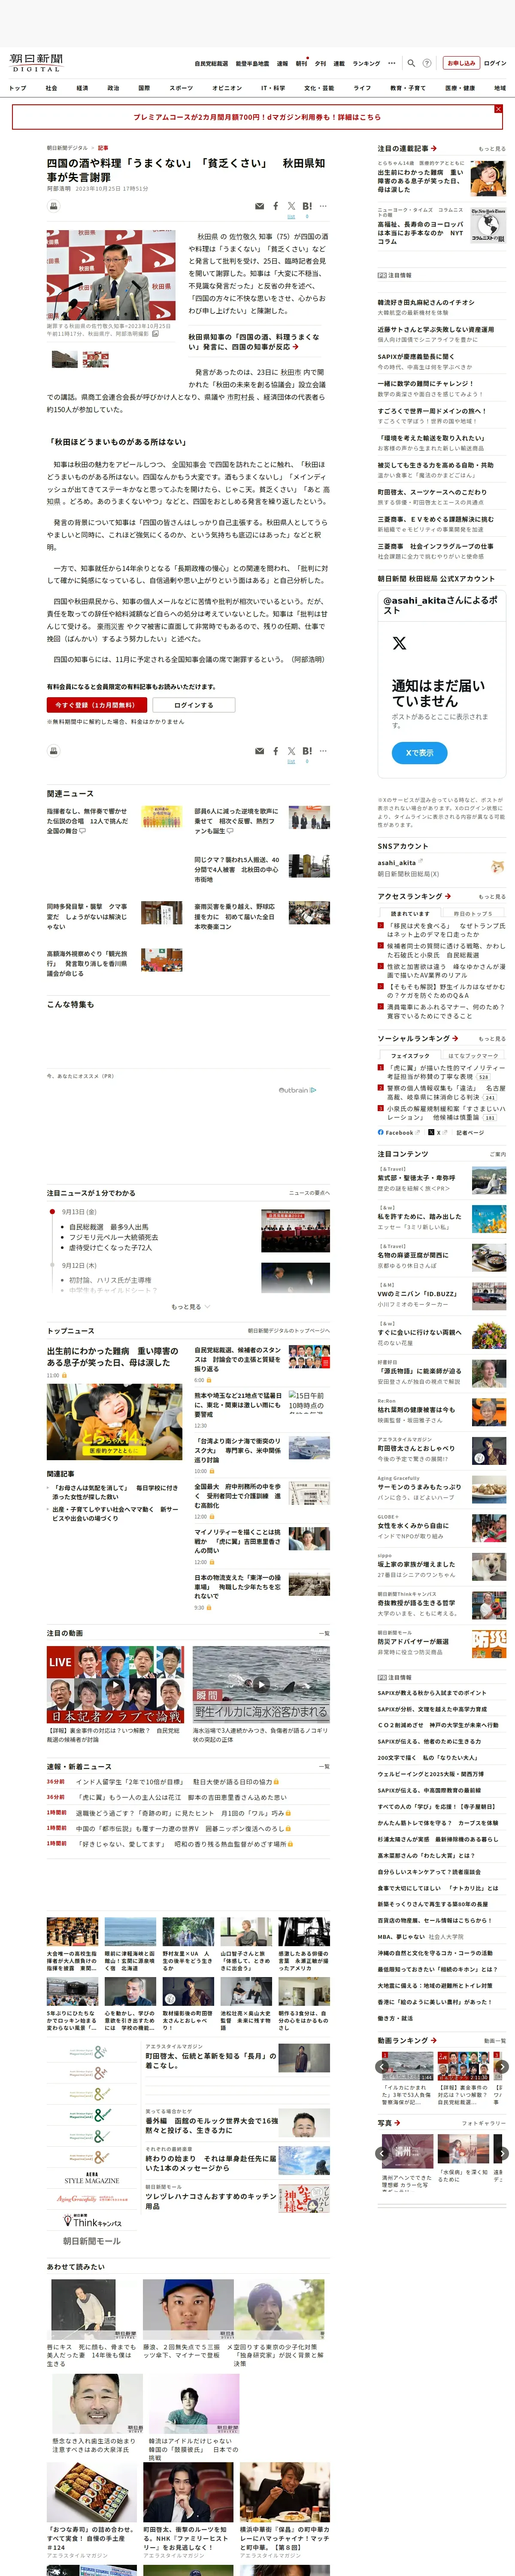Click the 一覧 link beside 注目の動画
The height and width of the screenshot is (2576, 515).
click(x=324, y=1633)
